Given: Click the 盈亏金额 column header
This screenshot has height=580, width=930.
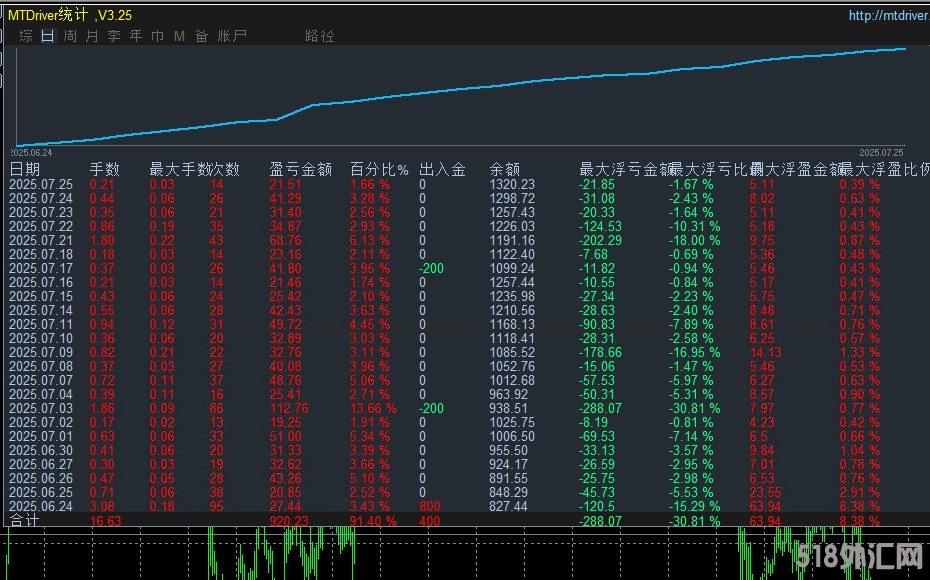Looking at the screenshot, I should 300,169.
